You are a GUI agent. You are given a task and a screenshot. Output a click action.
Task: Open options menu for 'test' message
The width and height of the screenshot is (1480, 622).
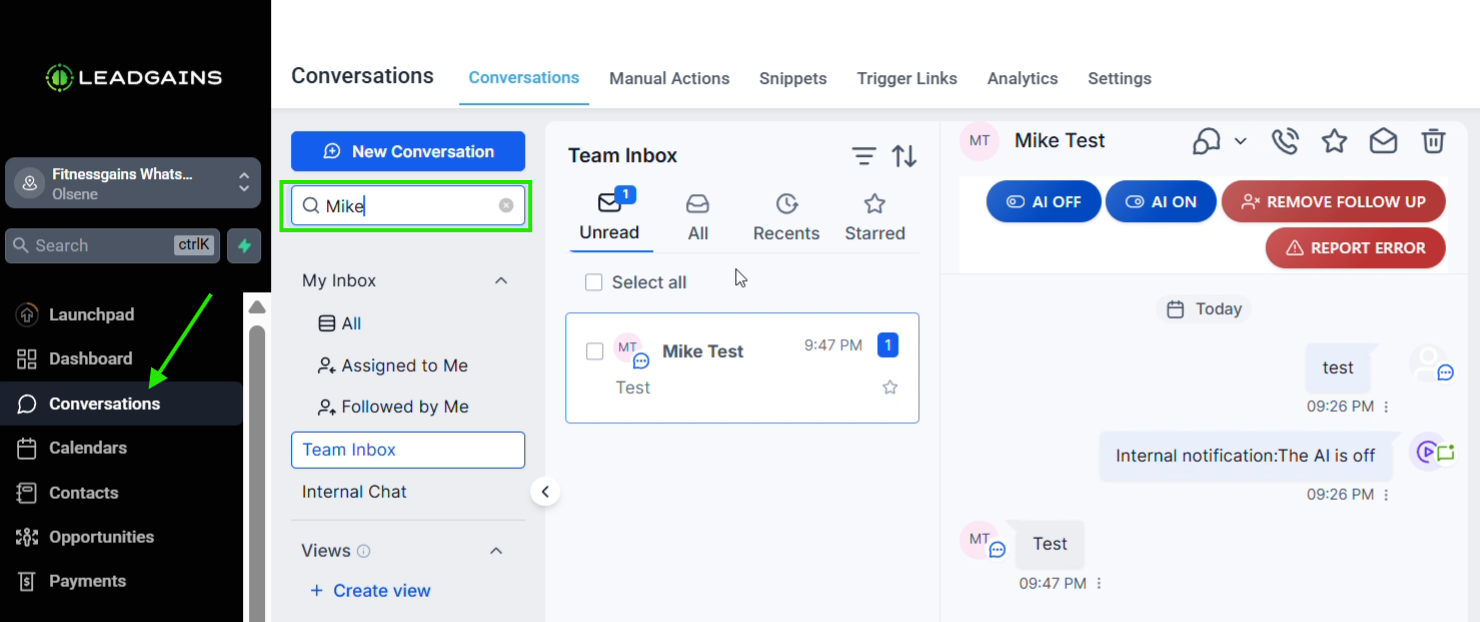click(x=1386, y=407)
